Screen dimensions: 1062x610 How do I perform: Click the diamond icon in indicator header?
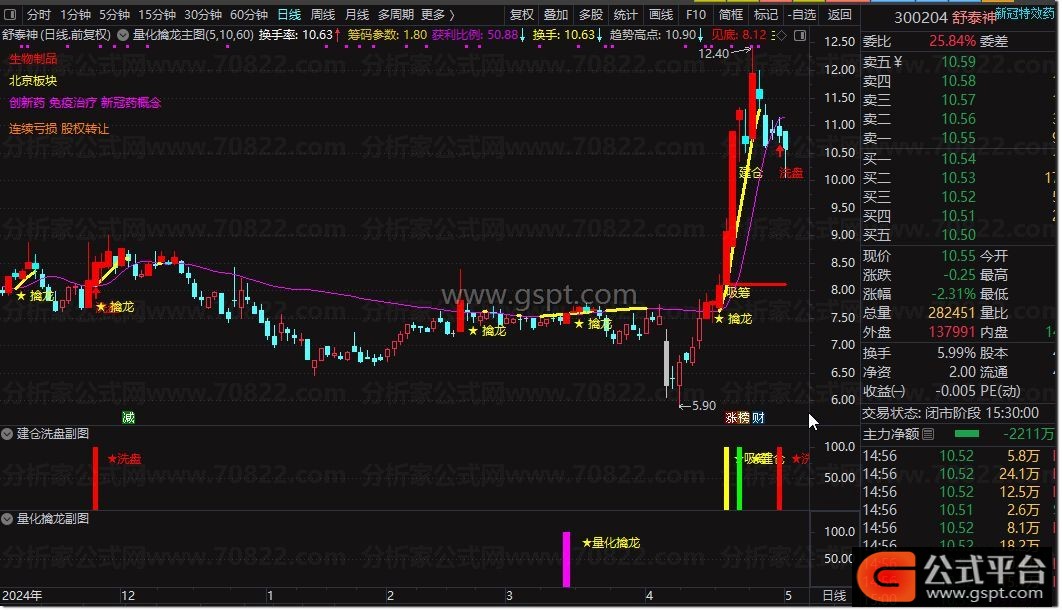[782, 35]
